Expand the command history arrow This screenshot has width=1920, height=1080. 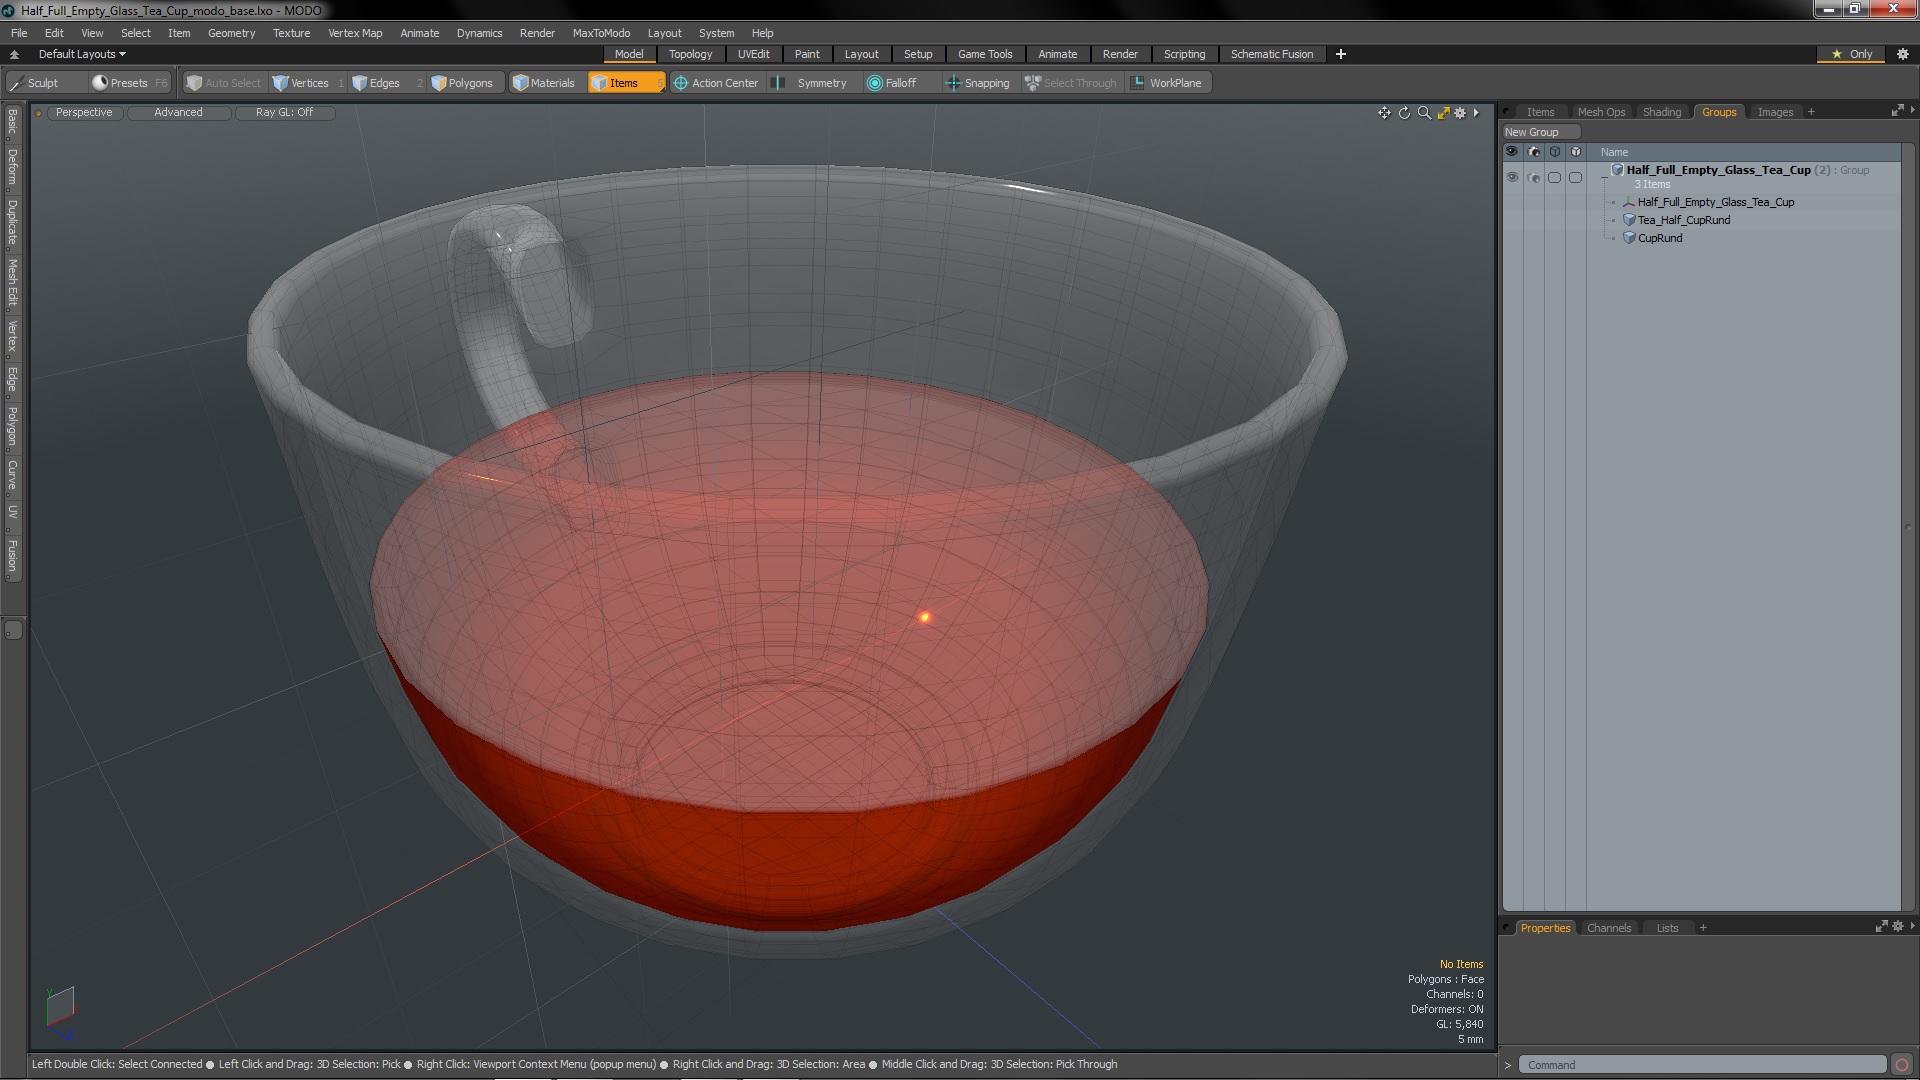click(1508, 1065)
